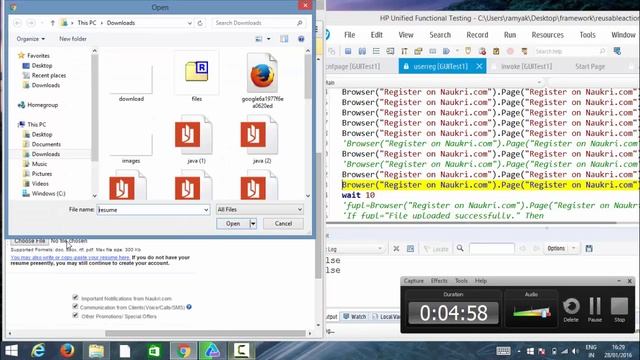Toggle Important Notifications from Naukri.com checkbox
This screenshot has width=640, height=360.
[x=75, y=298]
